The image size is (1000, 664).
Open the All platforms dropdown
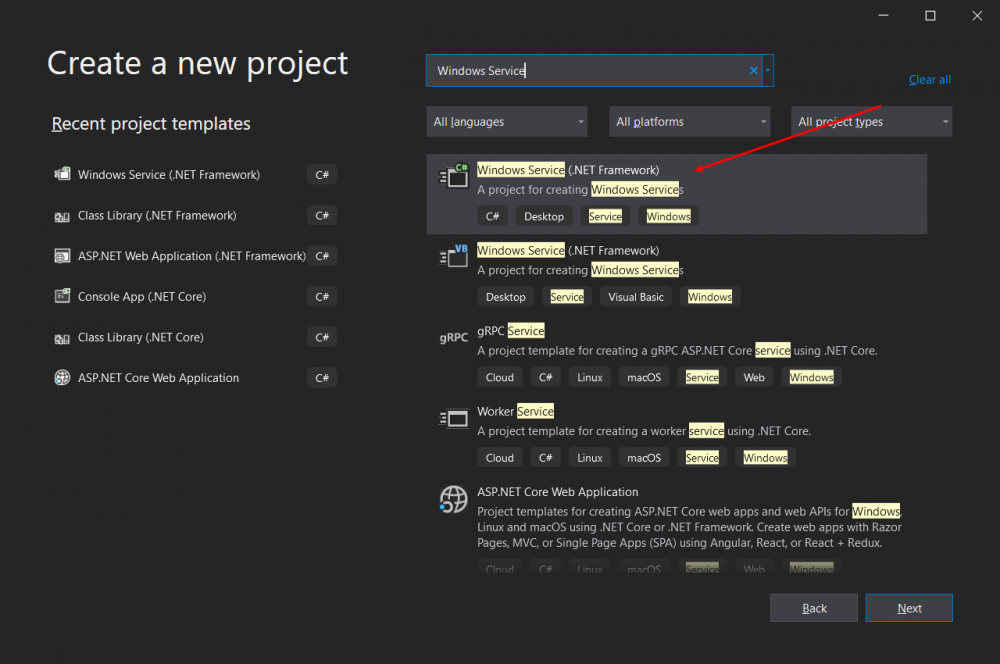[690, 122]
